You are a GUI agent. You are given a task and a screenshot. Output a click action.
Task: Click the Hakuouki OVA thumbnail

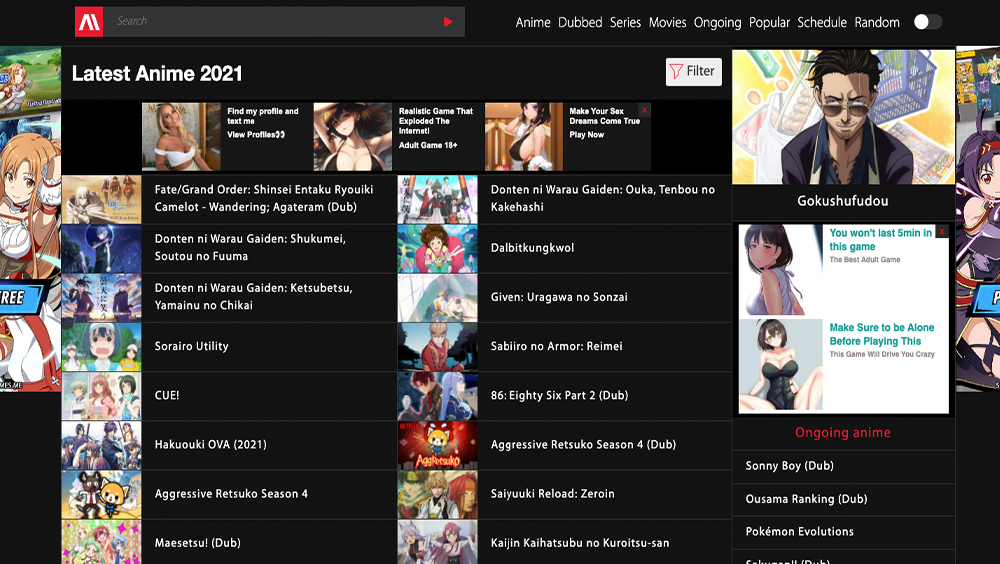101,445
